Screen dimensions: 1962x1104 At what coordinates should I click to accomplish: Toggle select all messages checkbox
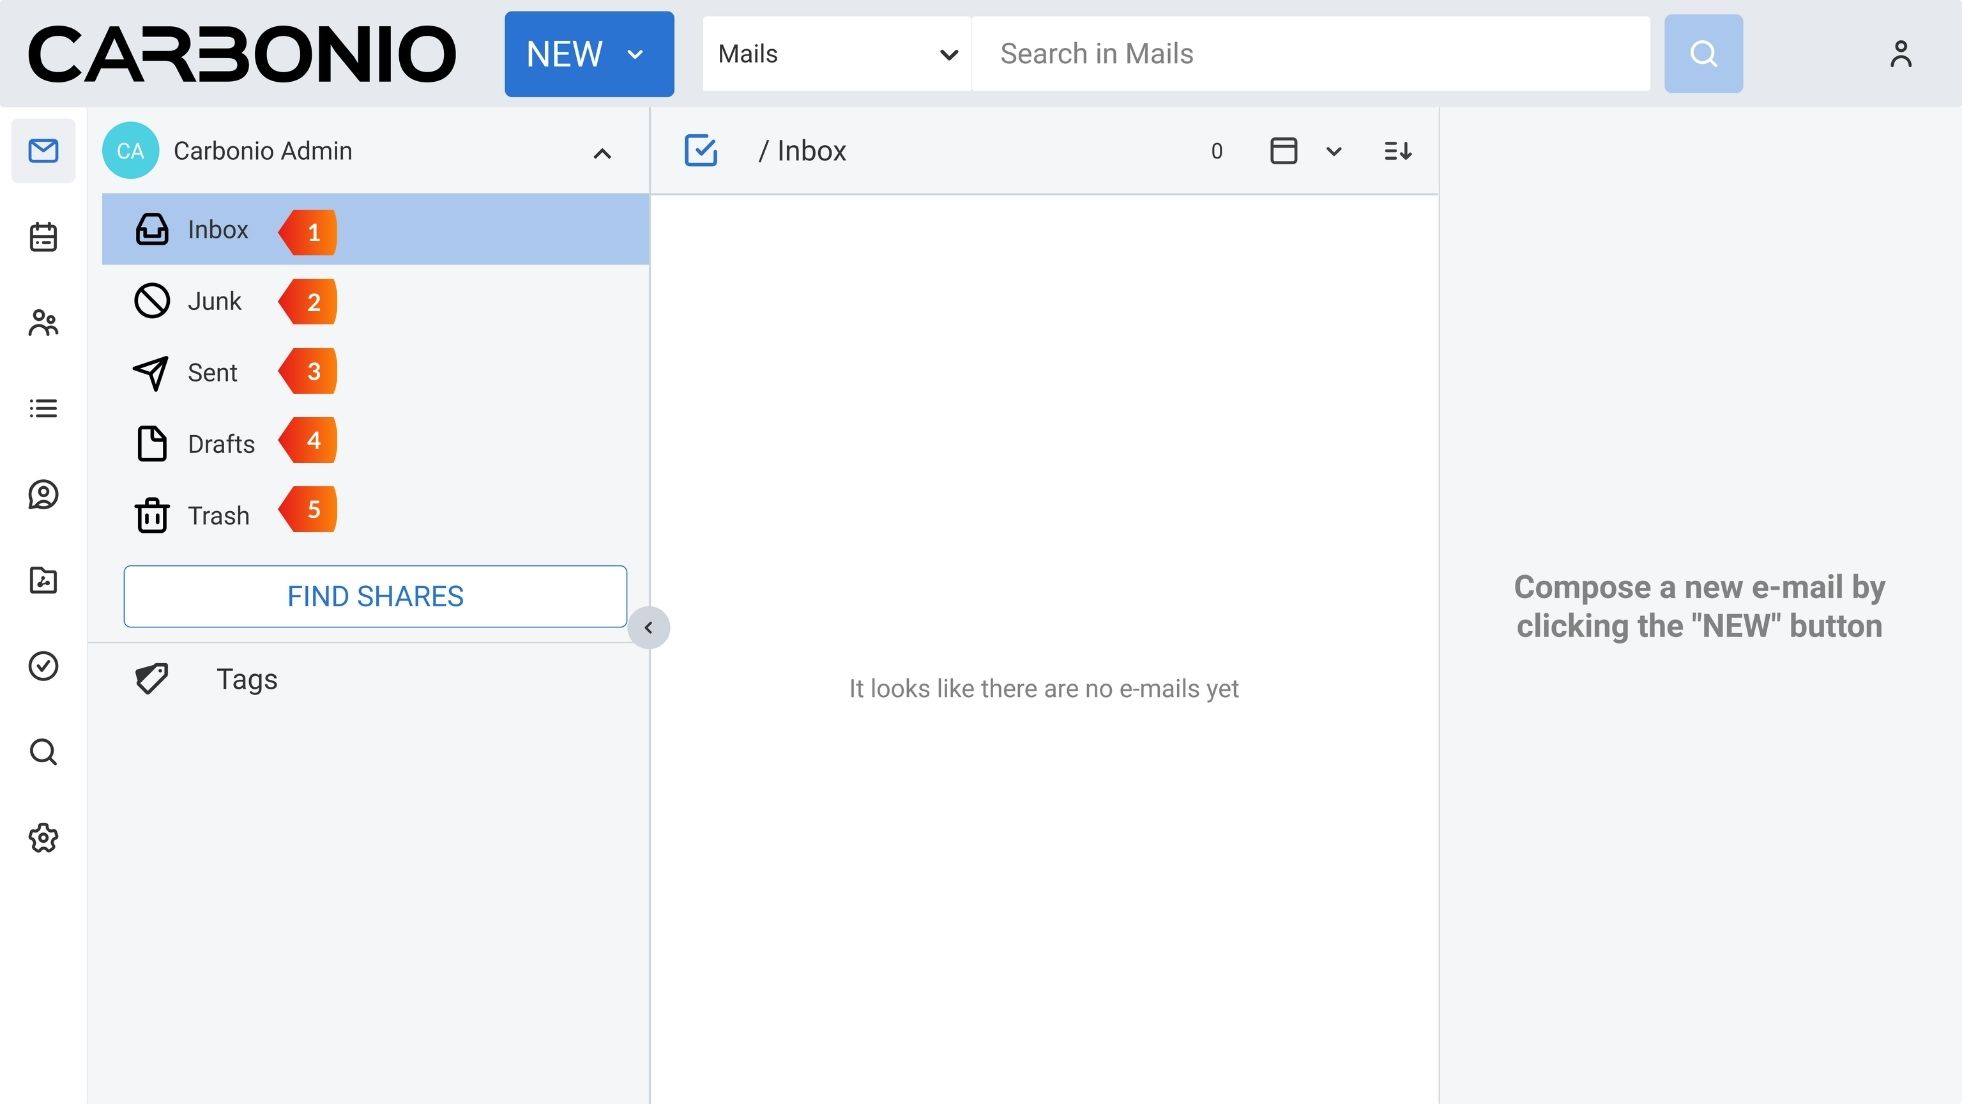click(701, 151)
